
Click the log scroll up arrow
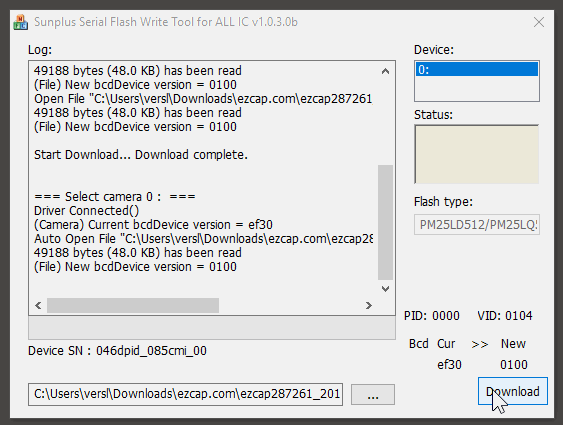[385, 71]
